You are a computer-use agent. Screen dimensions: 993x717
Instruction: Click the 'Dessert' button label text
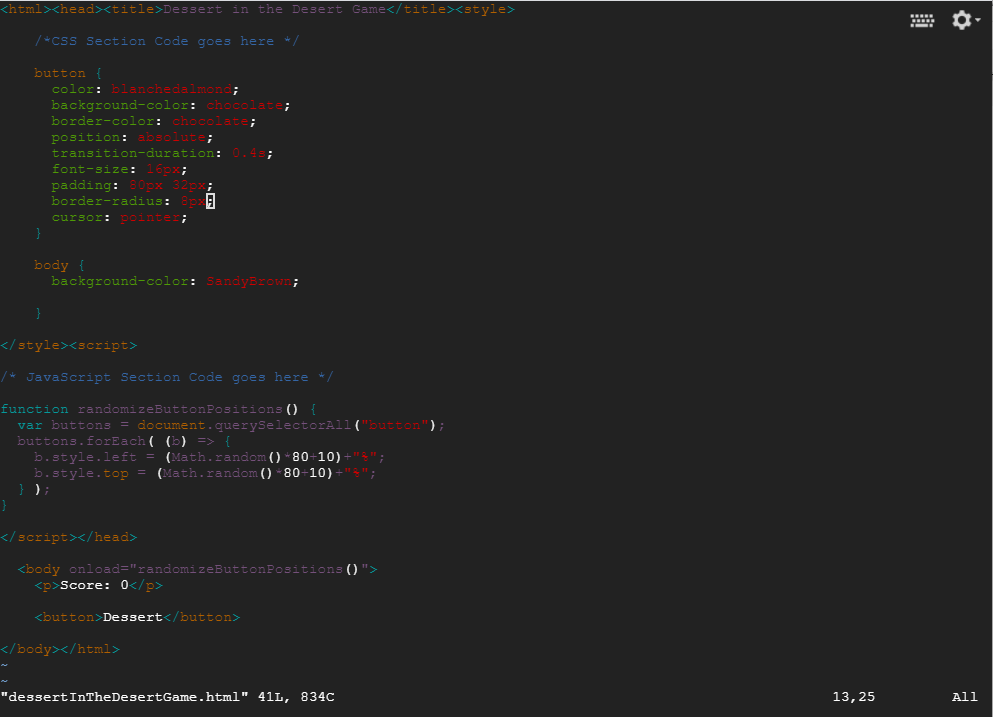coord(133,618)
